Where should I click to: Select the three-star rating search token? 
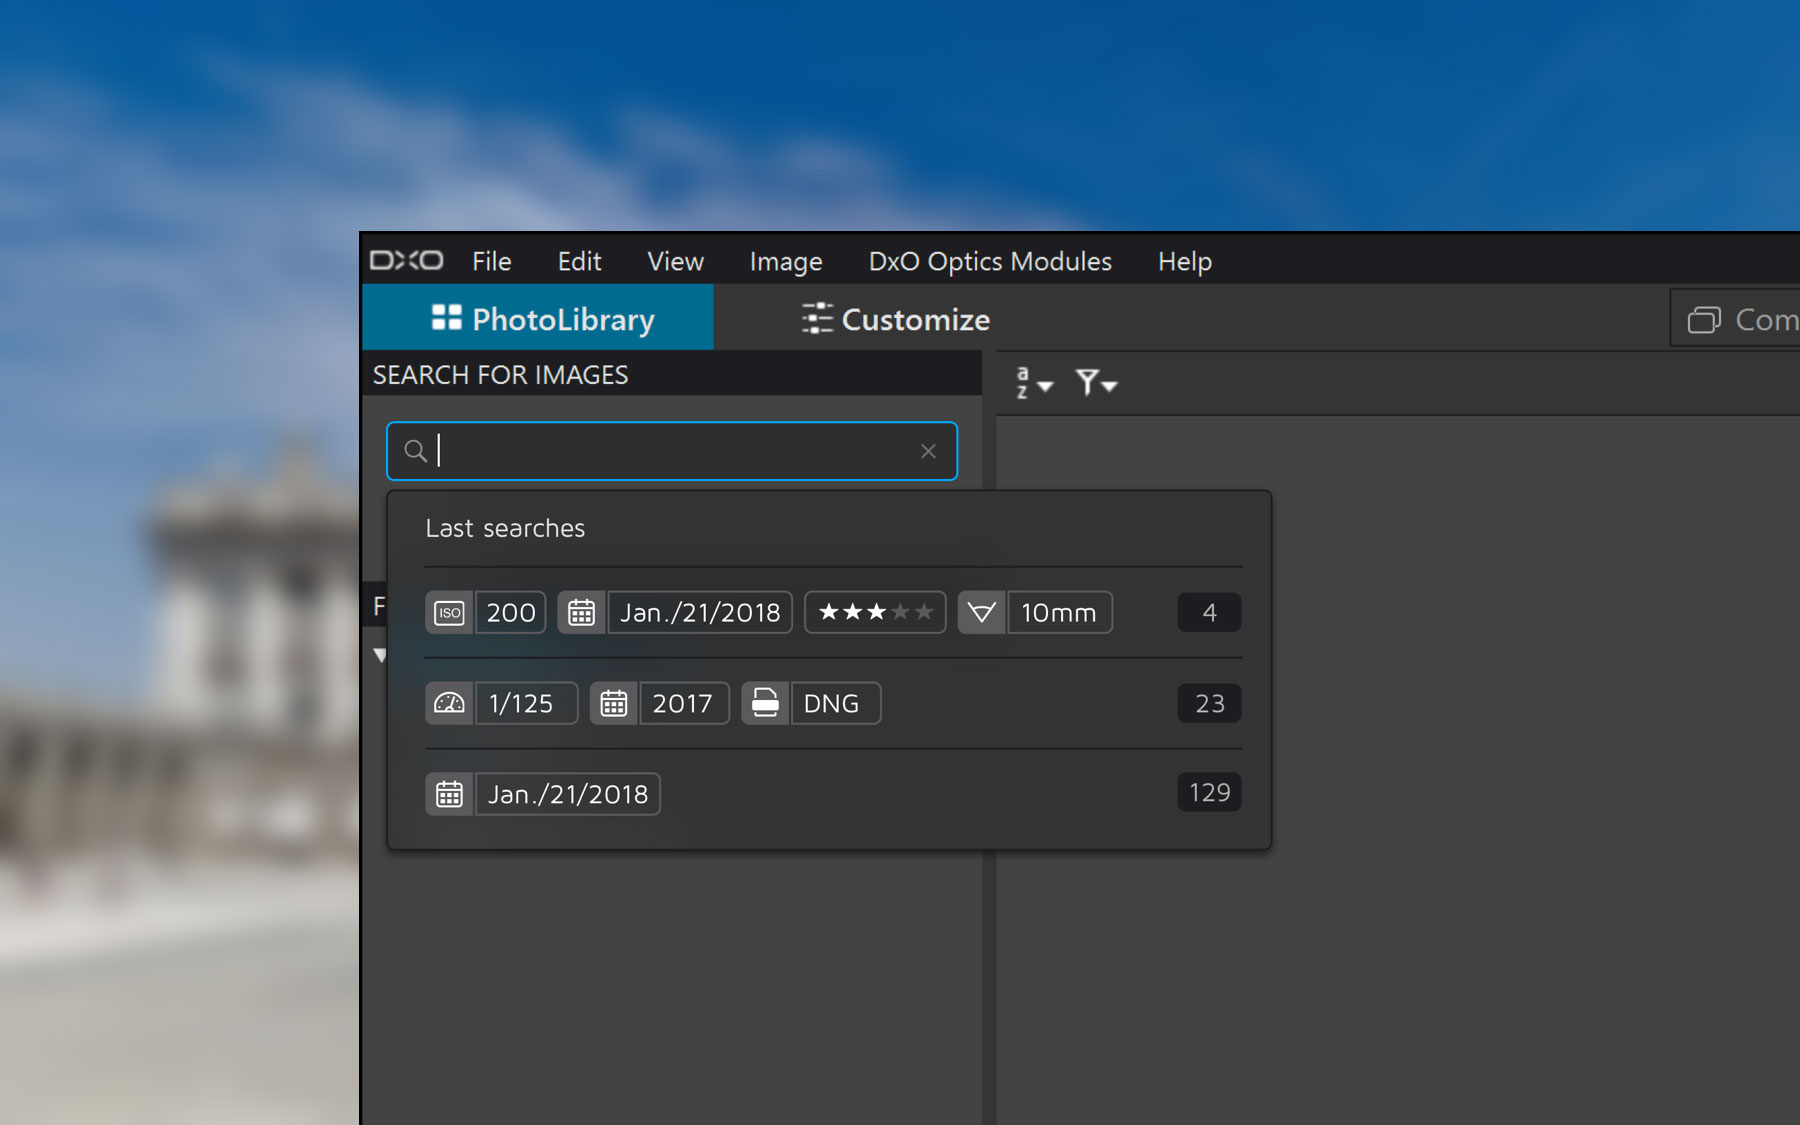coord(875,613)
